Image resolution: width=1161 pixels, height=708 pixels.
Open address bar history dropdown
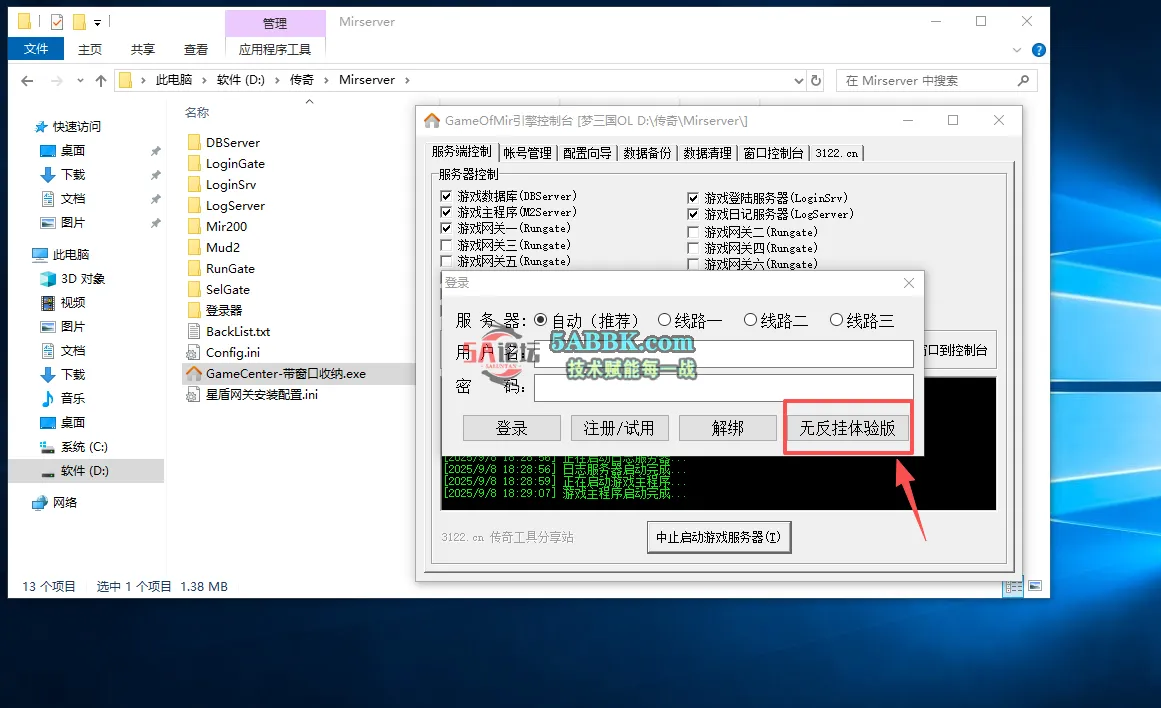(x=798, y=80)
